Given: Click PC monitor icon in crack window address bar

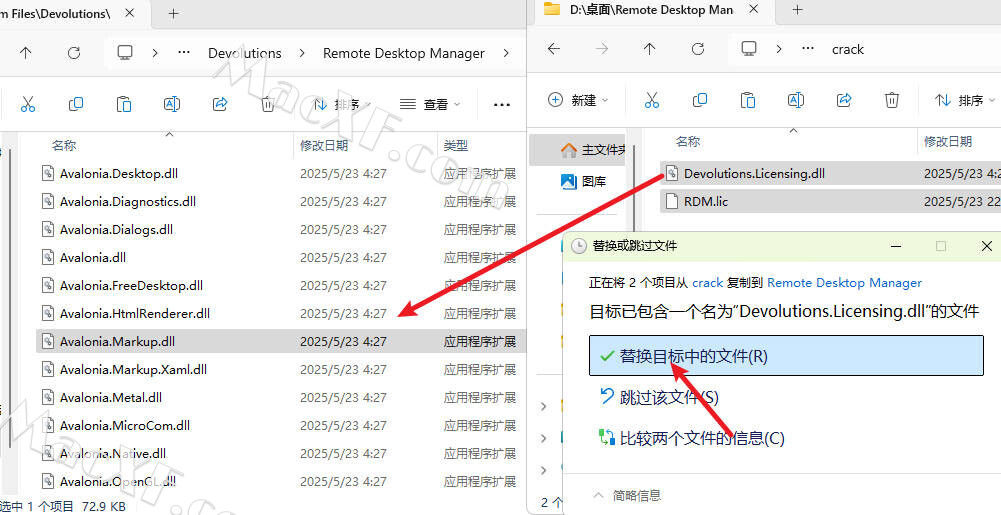Looking at the screenshot, I should (749, 49).
